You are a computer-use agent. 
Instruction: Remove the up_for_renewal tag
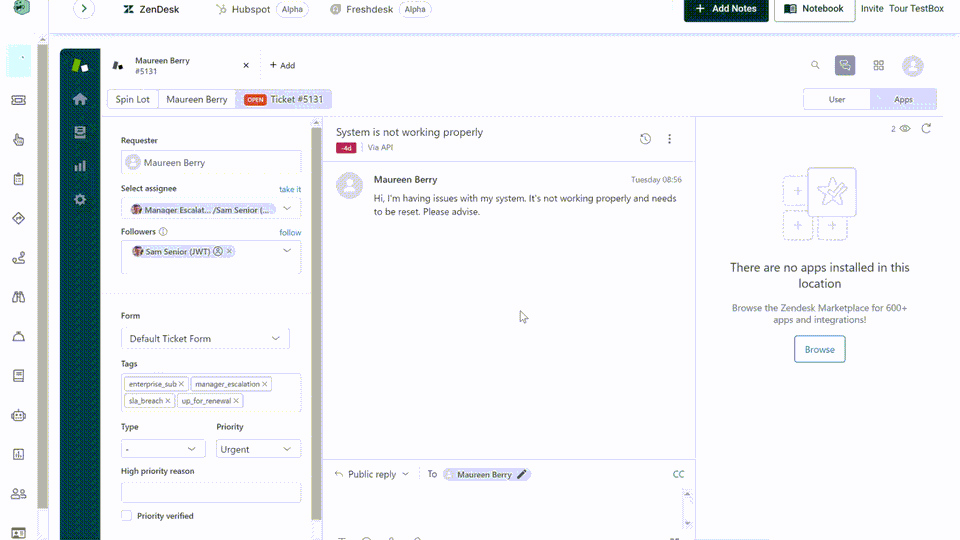click(x=236, y=401)
